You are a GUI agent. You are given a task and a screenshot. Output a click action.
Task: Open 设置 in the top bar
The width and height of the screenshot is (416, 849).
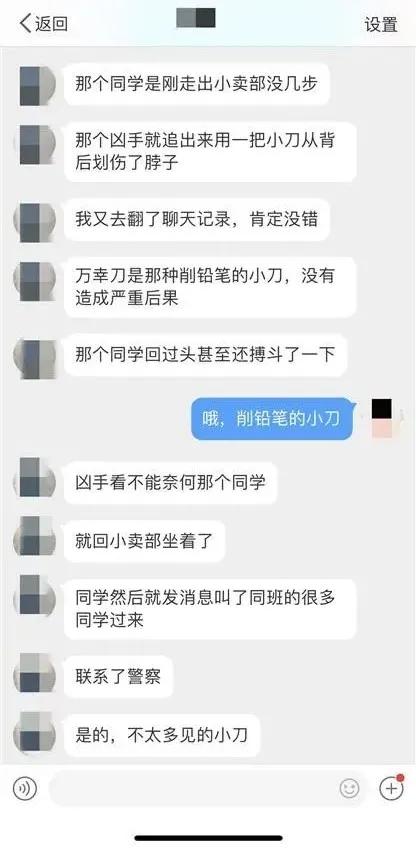[x=381, y=24]
